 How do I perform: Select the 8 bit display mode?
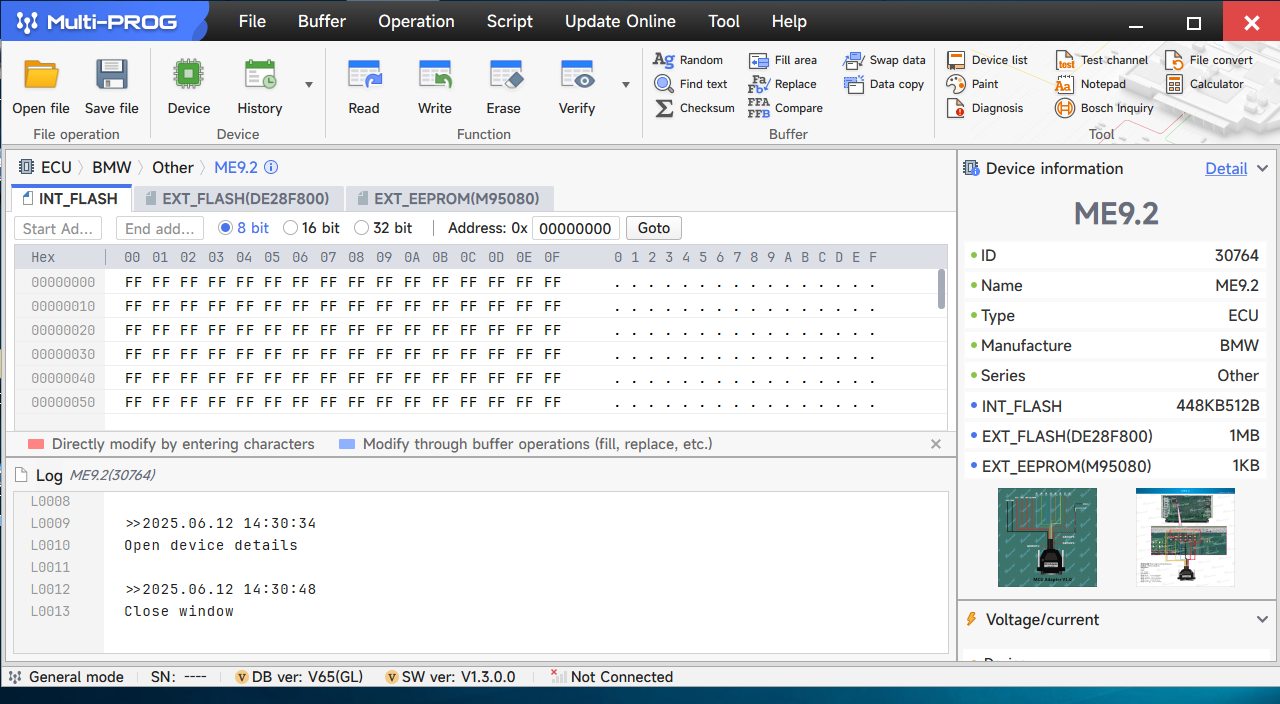[x=243, y=228]
